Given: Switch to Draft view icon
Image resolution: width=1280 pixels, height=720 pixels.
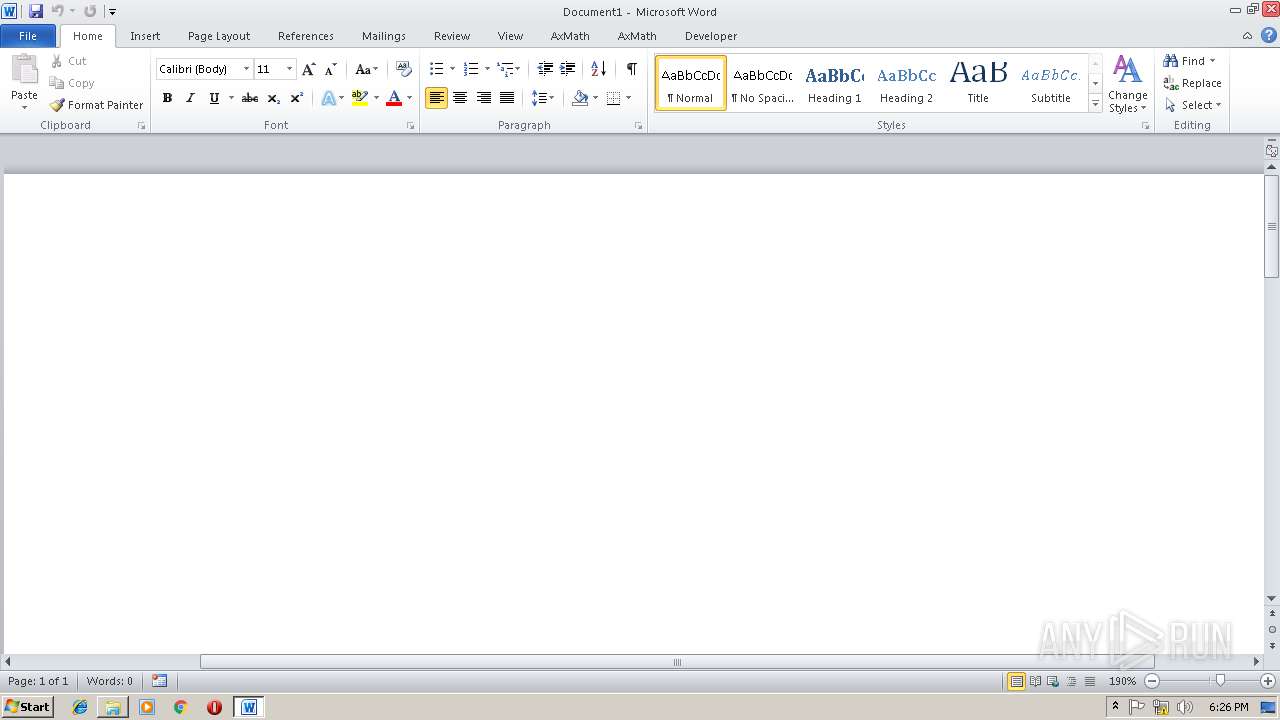Looking at the screenshot, I should (1089, 681).
